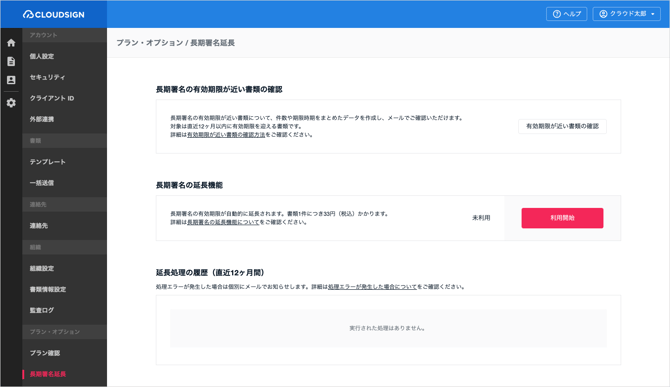This screenshot has width=670, height=387.
Task: Click the 実行された処理はありません message
Action: (388, 328)
